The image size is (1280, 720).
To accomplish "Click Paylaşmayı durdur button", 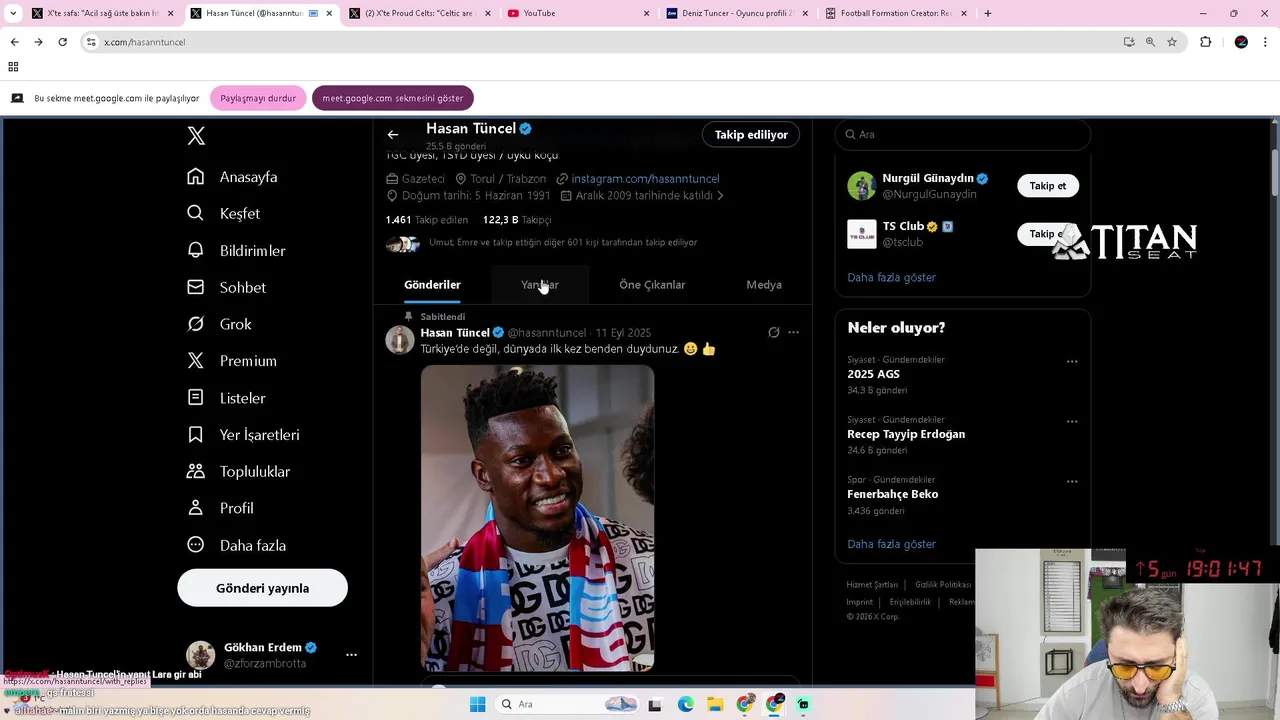I will click(x=258, y=98).
